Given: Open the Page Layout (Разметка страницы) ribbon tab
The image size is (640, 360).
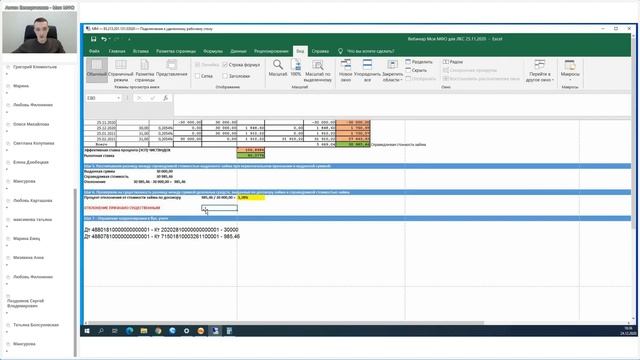Looking at the screenshot, I should click(x=176, y=51).
